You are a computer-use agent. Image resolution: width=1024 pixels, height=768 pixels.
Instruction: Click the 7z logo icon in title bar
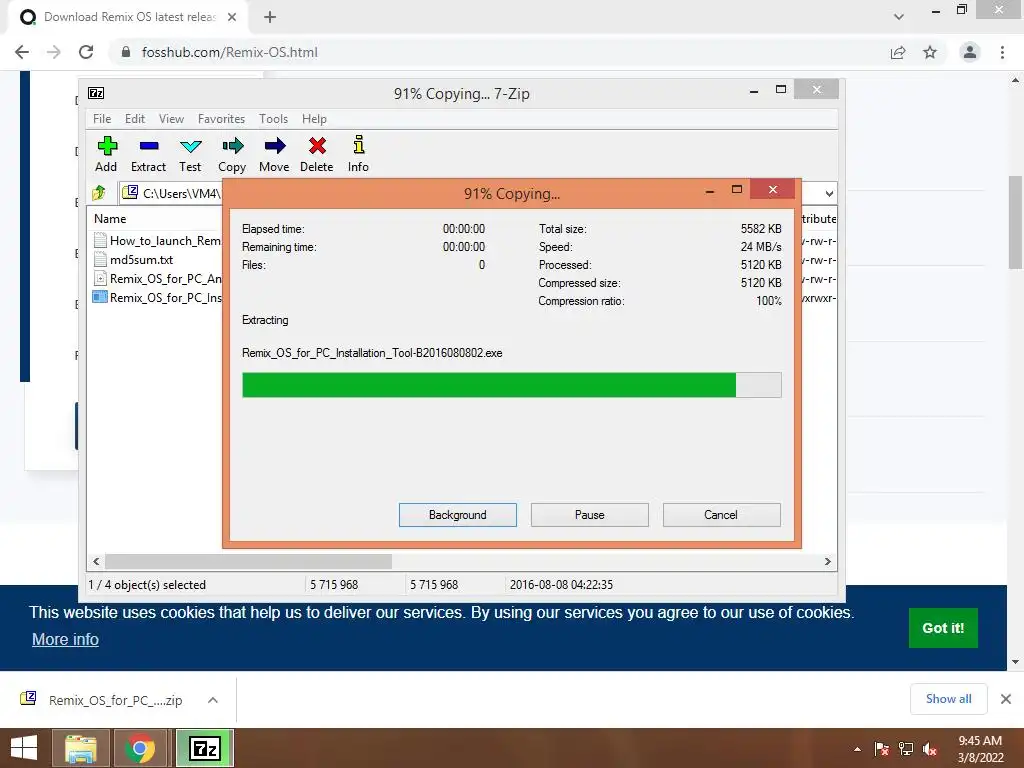96,93
